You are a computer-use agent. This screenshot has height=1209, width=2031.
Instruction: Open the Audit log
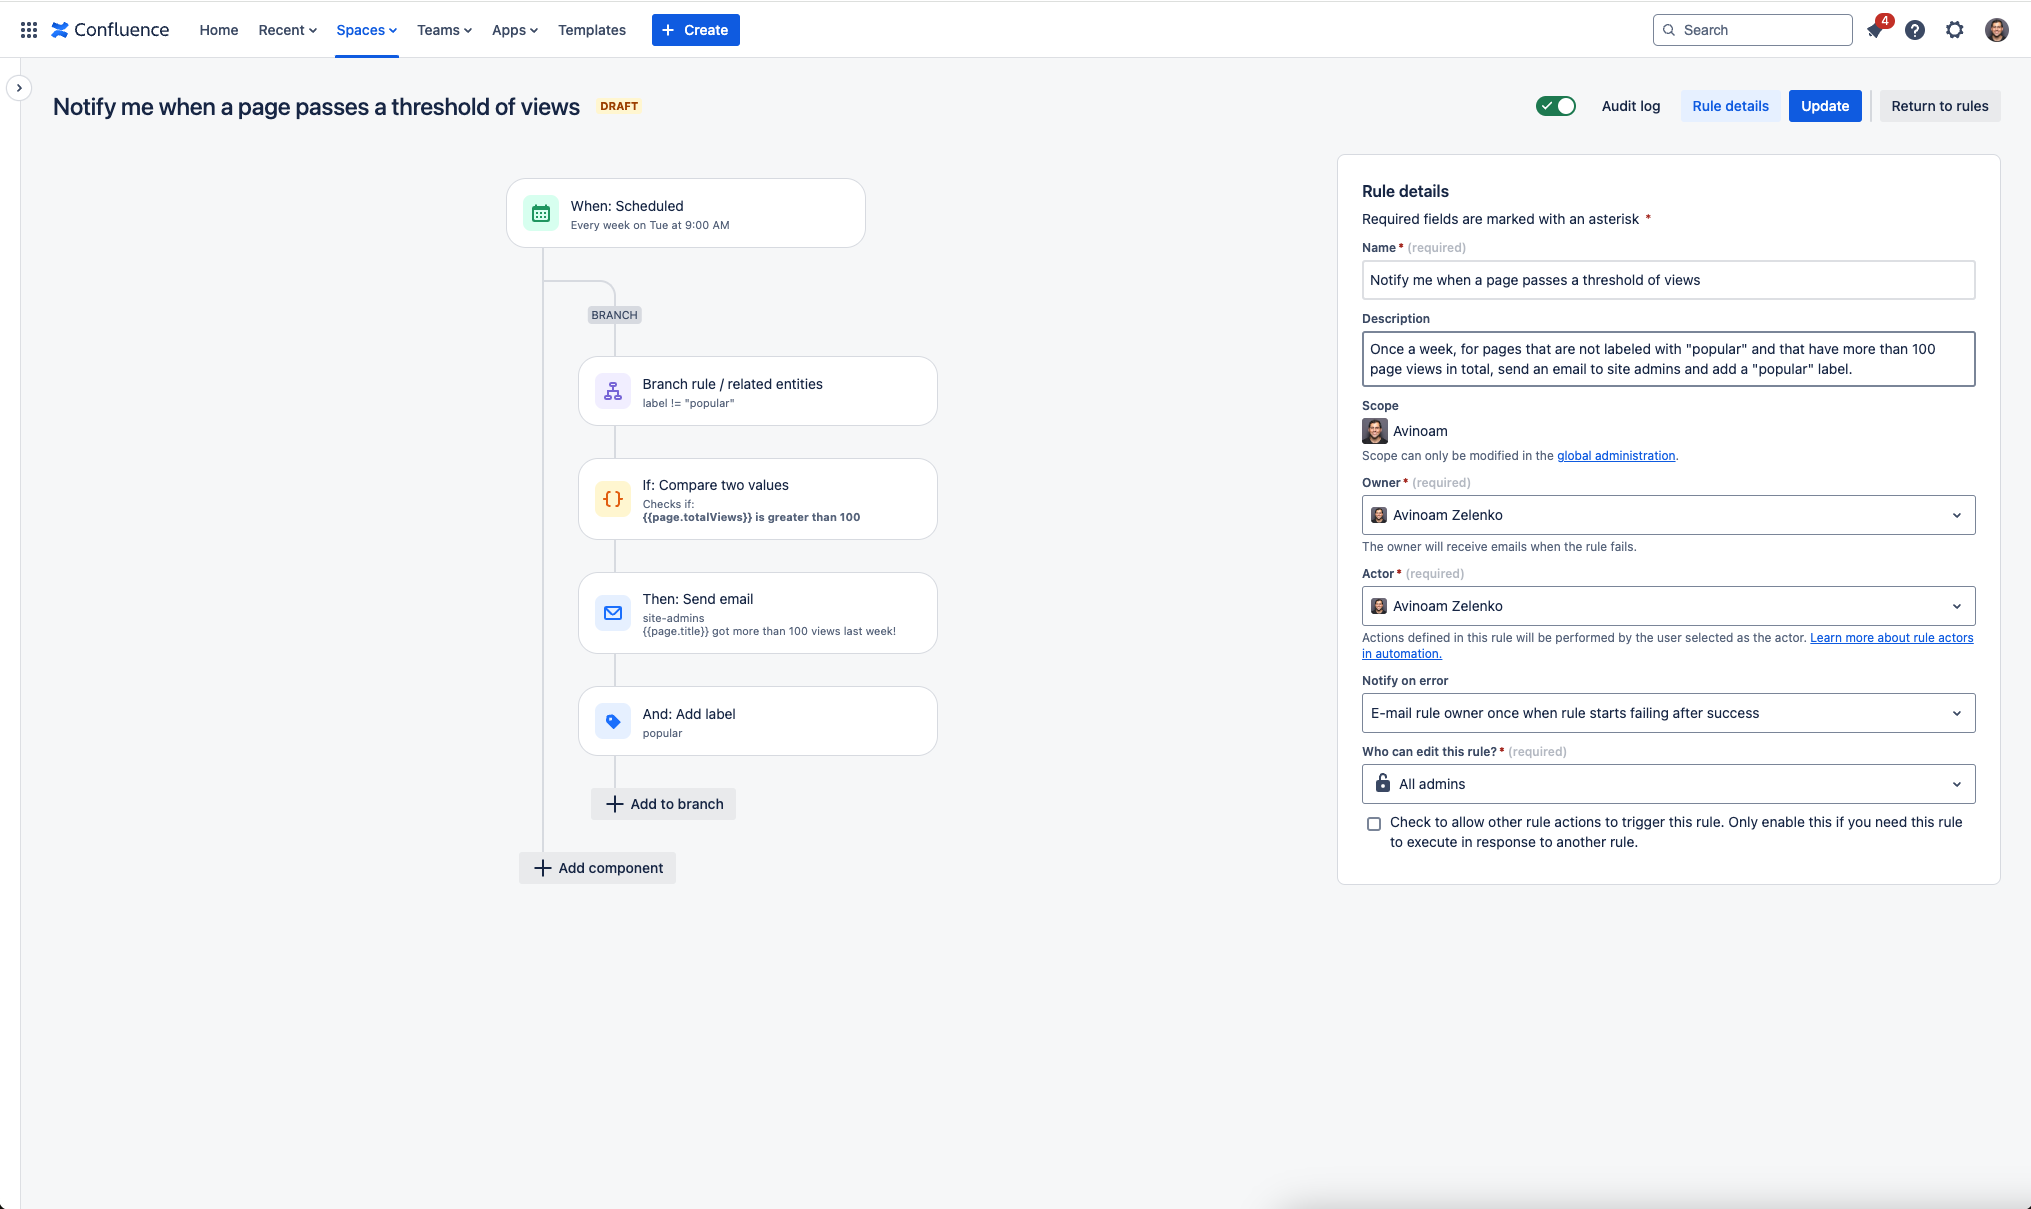tap(1631, 106)
